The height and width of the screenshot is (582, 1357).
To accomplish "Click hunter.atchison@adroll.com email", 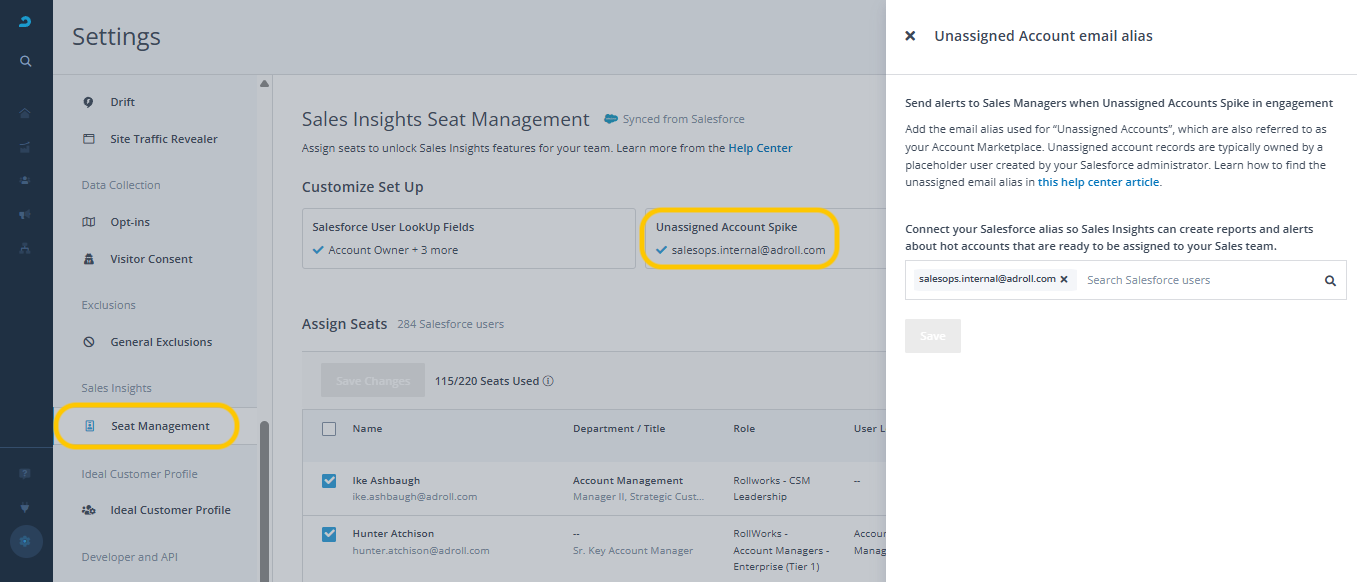I will 421,550.
